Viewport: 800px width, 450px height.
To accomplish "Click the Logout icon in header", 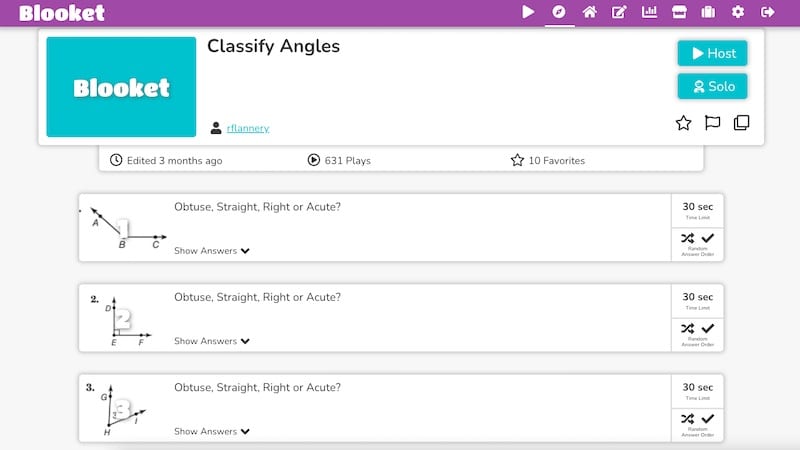I will pyautogui.click(x=767, y=12).
